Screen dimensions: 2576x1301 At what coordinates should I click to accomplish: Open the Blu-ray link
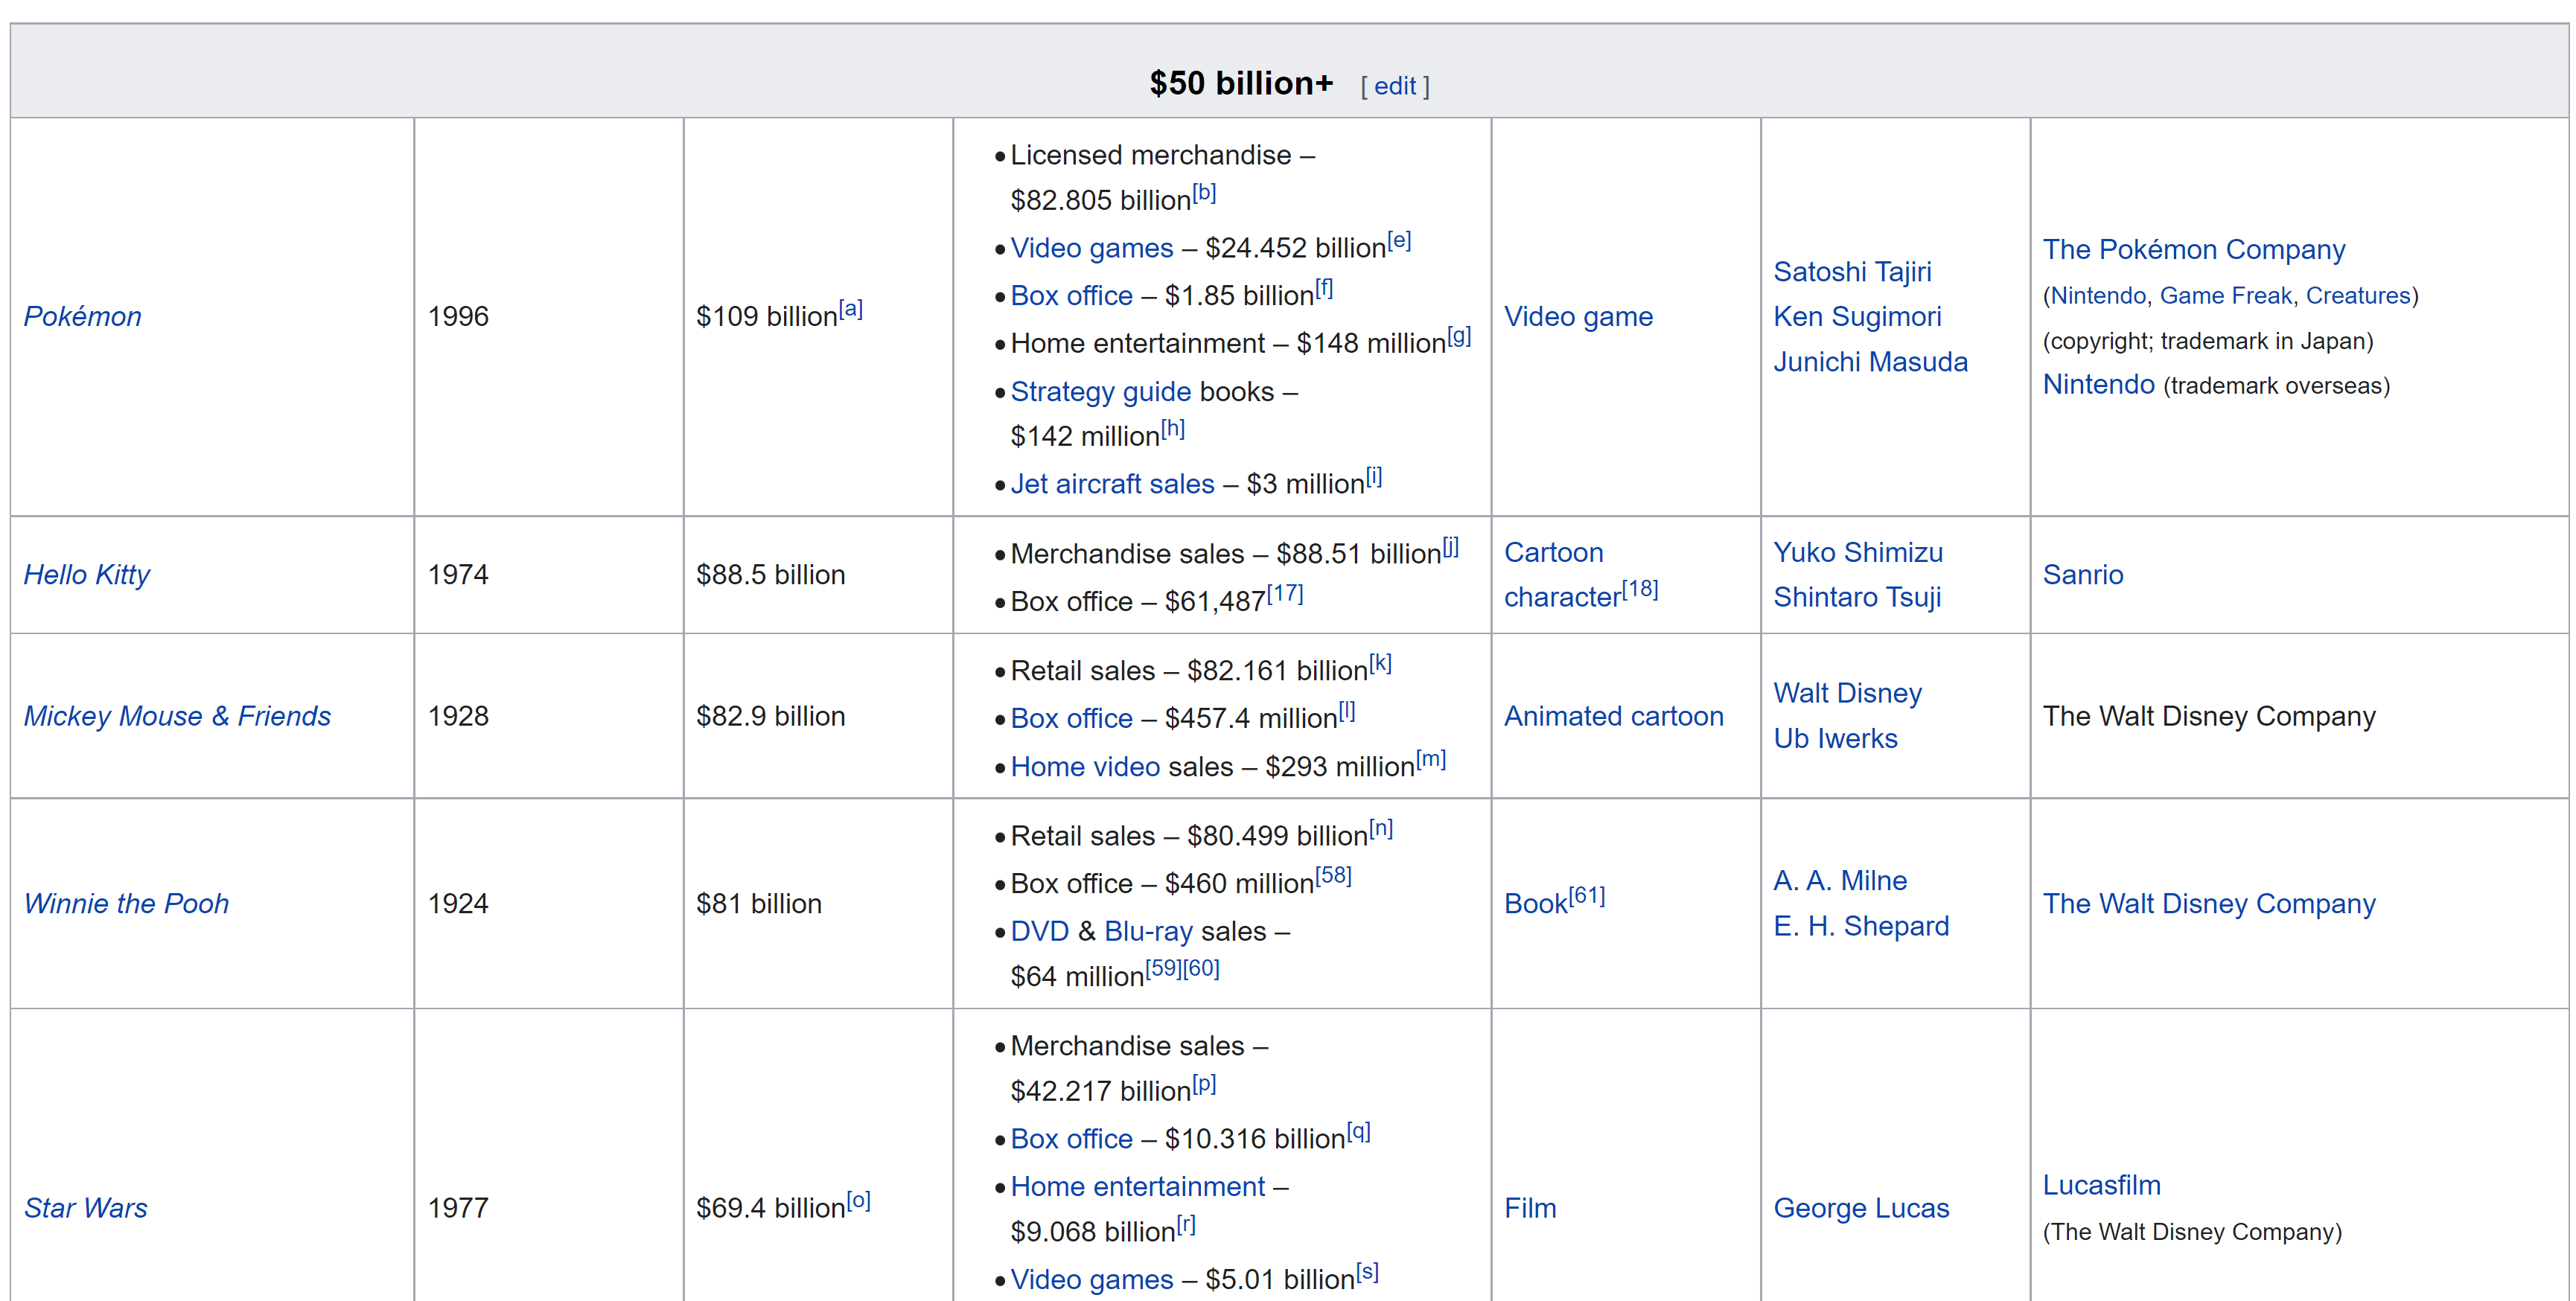(1148, 931)
